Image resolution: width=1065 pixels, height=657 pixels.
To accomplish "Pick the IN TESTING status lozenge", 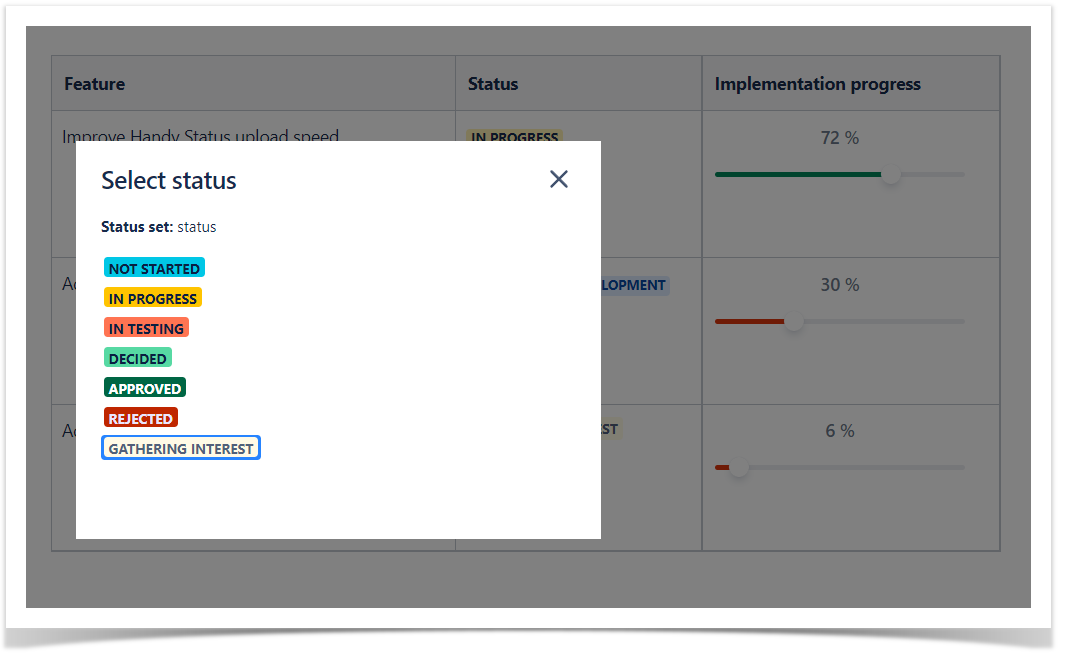I will click(x=146, y=328).
